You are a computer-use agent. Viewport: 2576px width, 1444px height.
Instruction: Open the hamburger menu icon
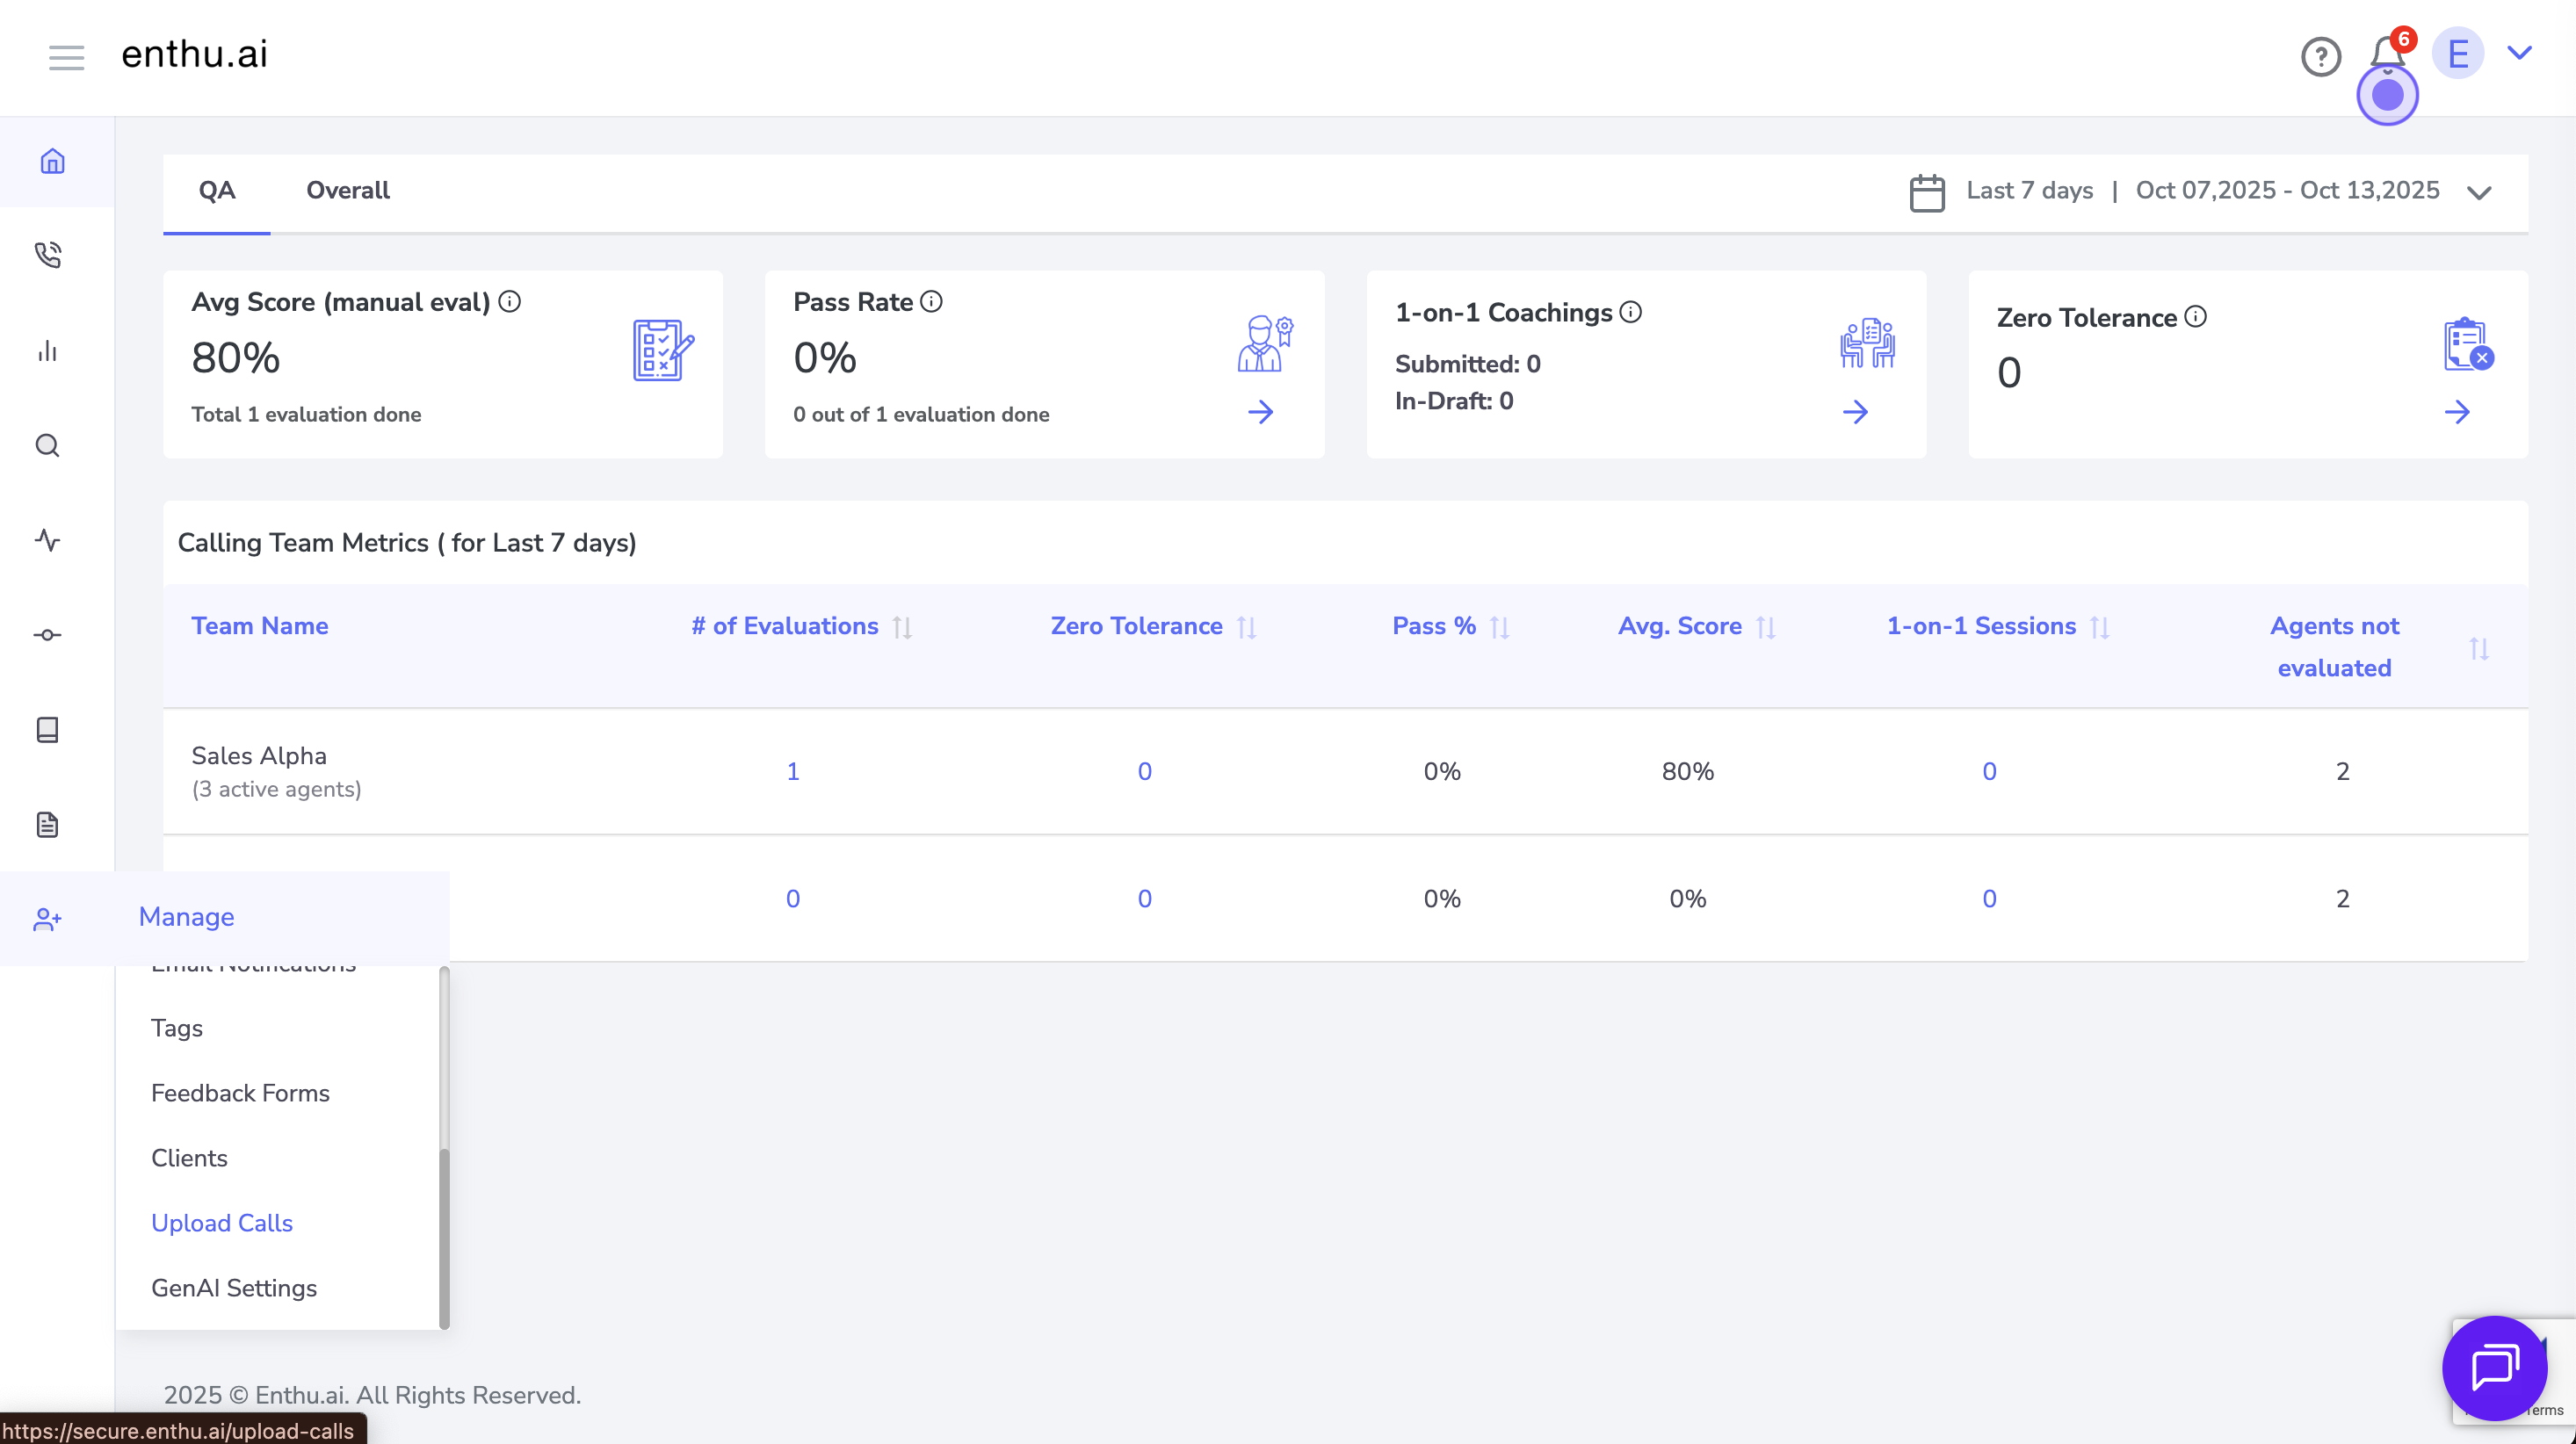point(66,57)
